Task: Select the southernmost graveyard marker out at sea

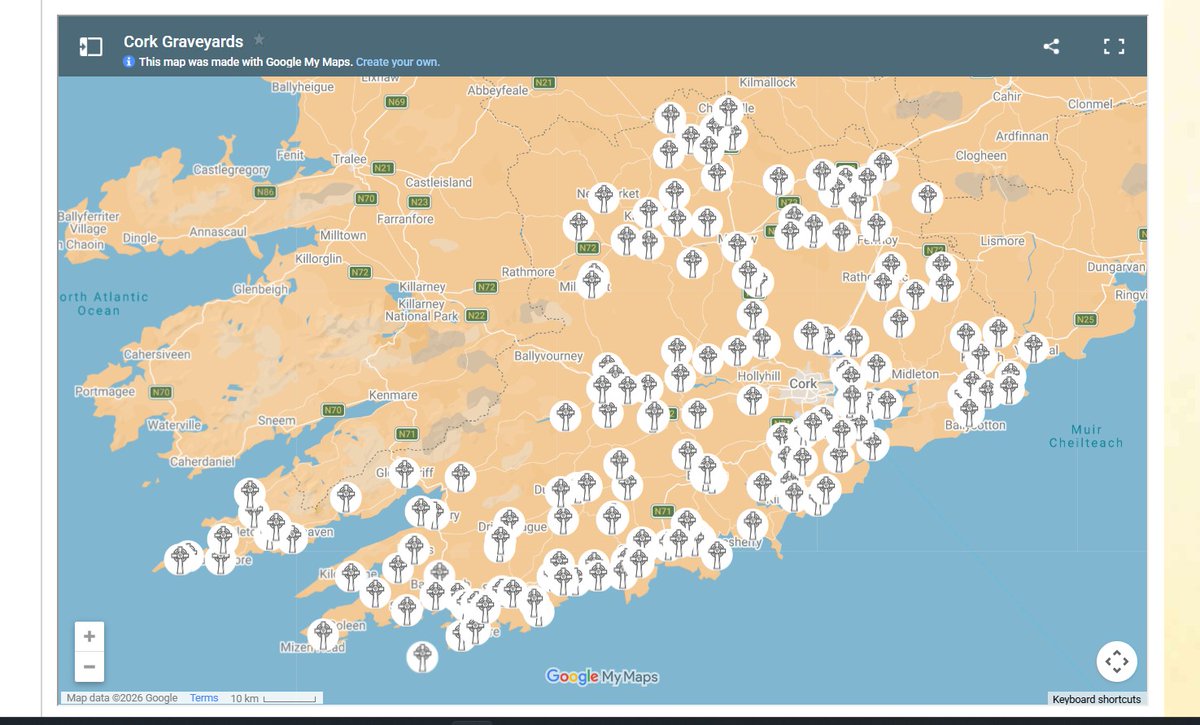Action: coord(423,657)
